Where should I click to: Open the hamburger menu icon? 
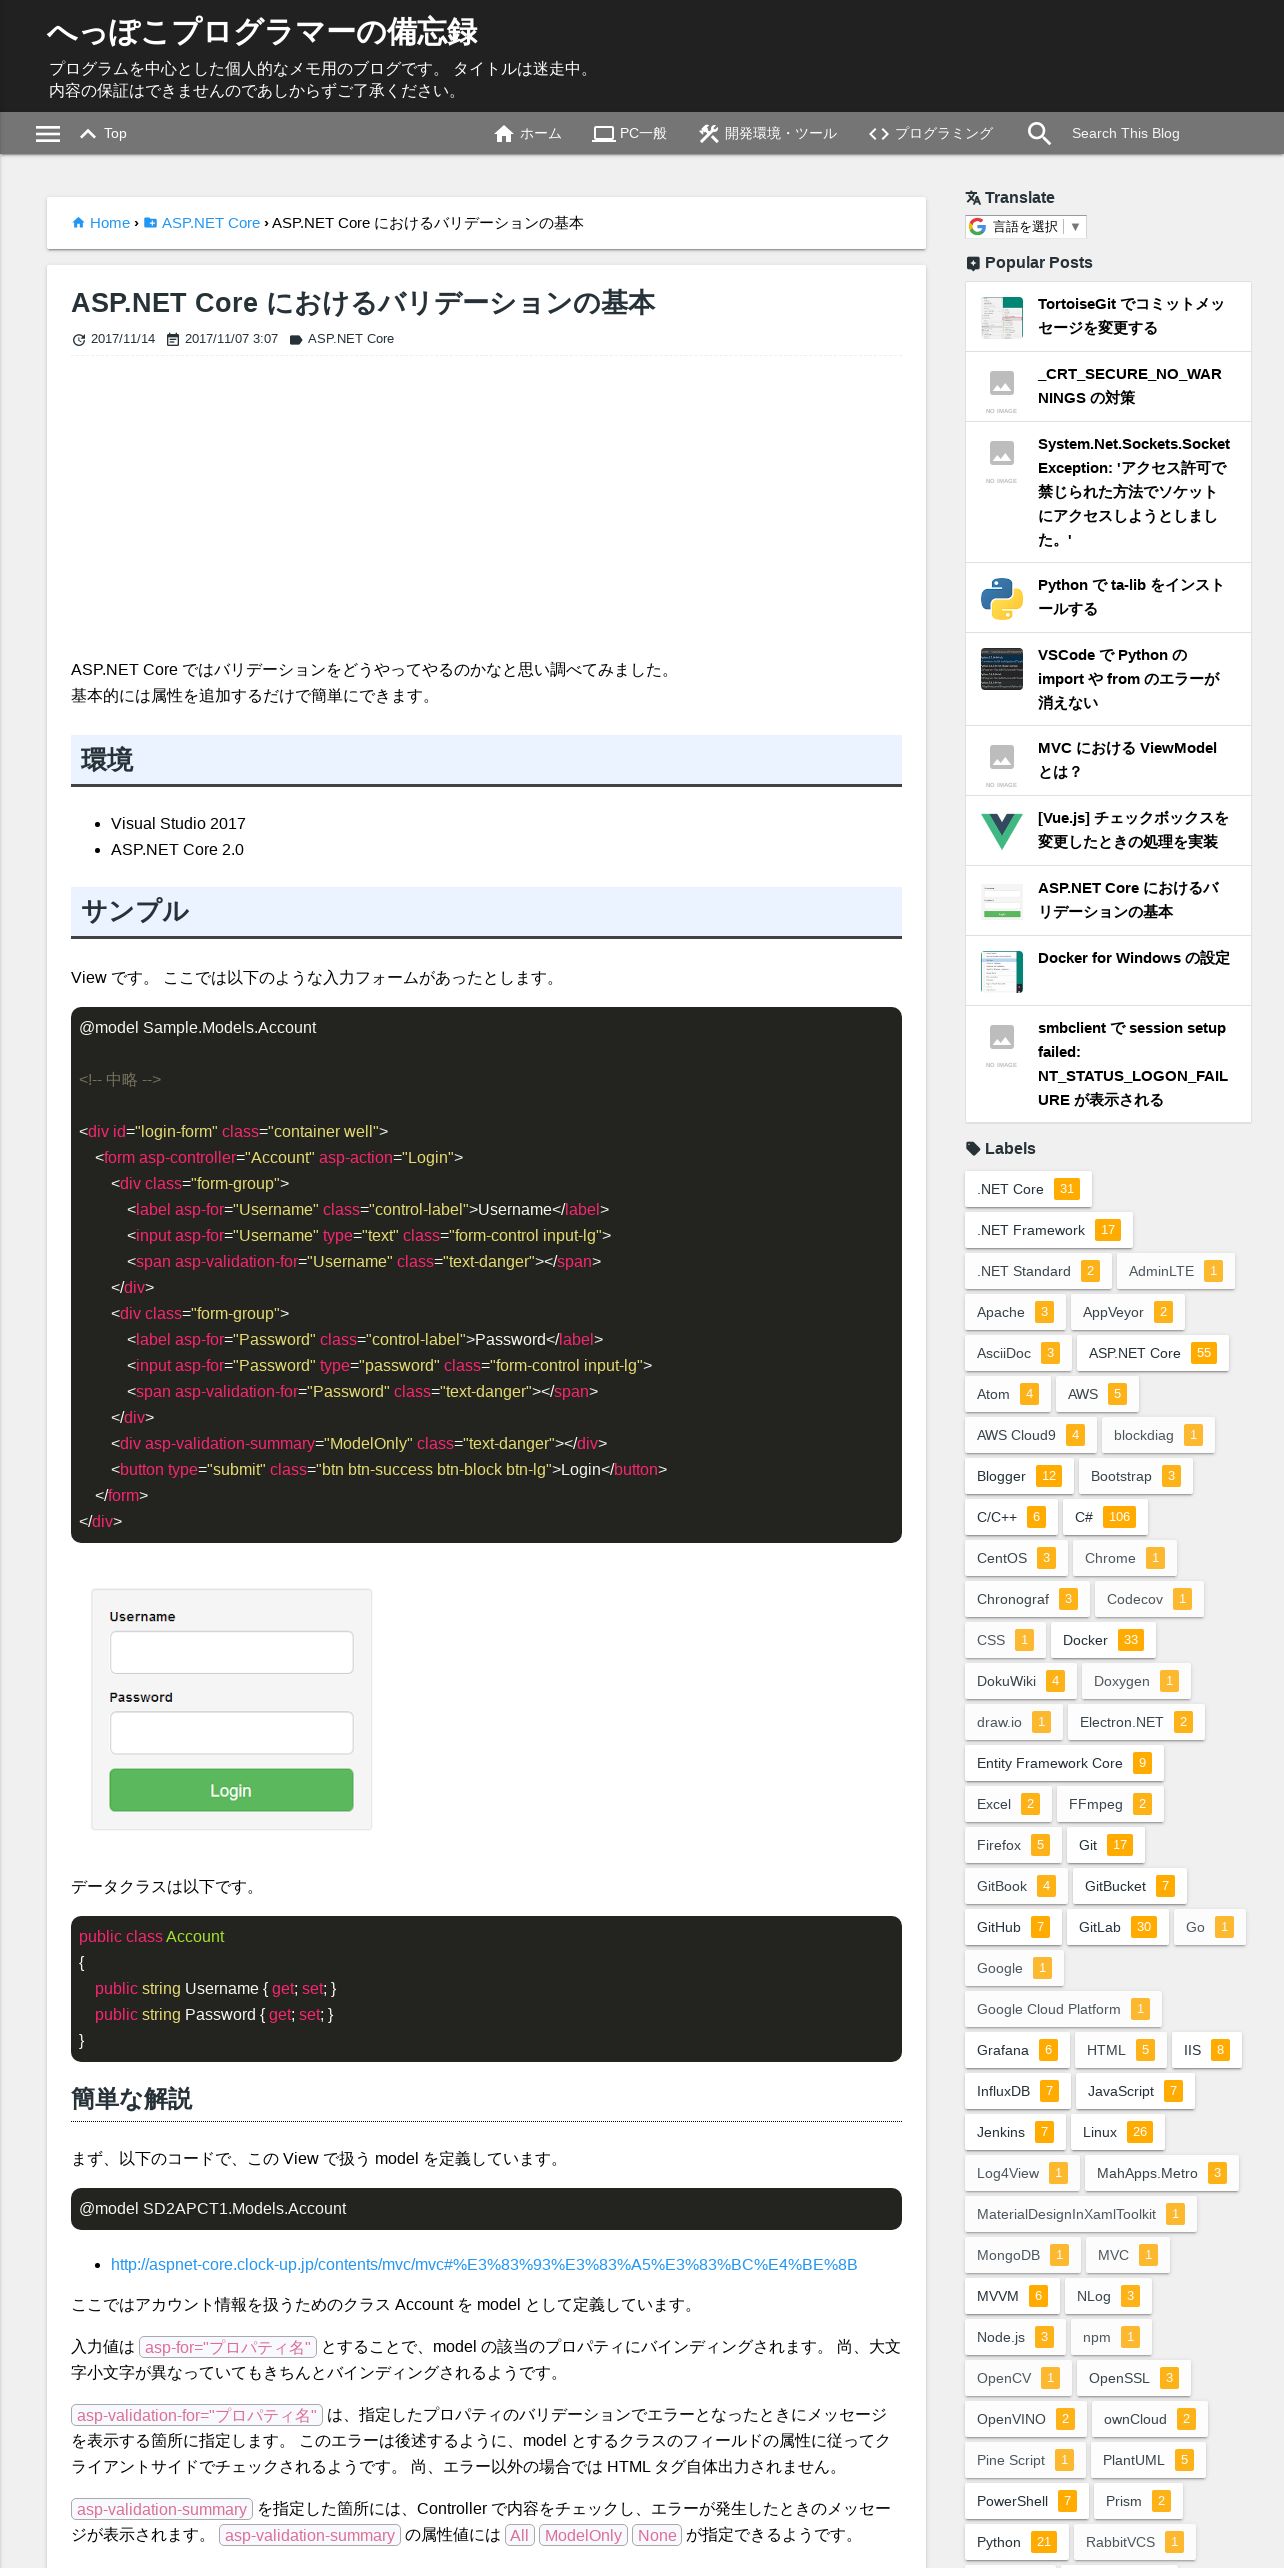click(48, 134)
